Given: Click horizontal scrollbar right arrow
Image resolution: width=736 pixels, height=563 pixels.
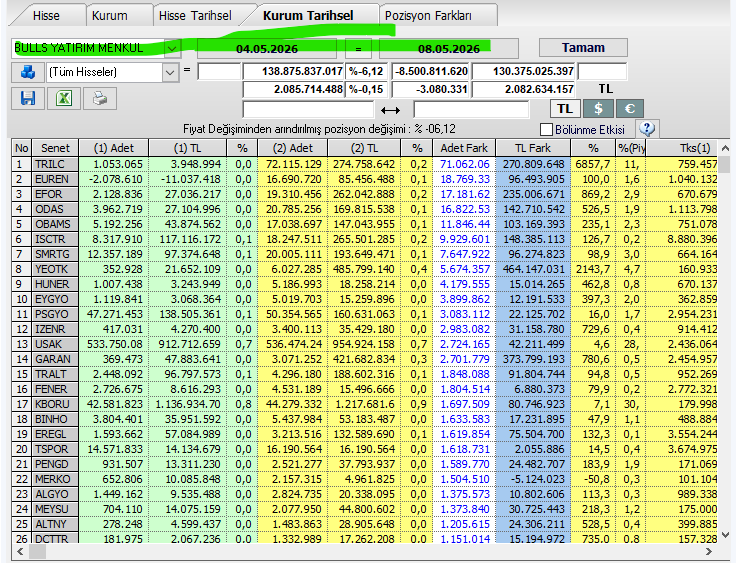Looking at the screenshot, I should (709, 551).
